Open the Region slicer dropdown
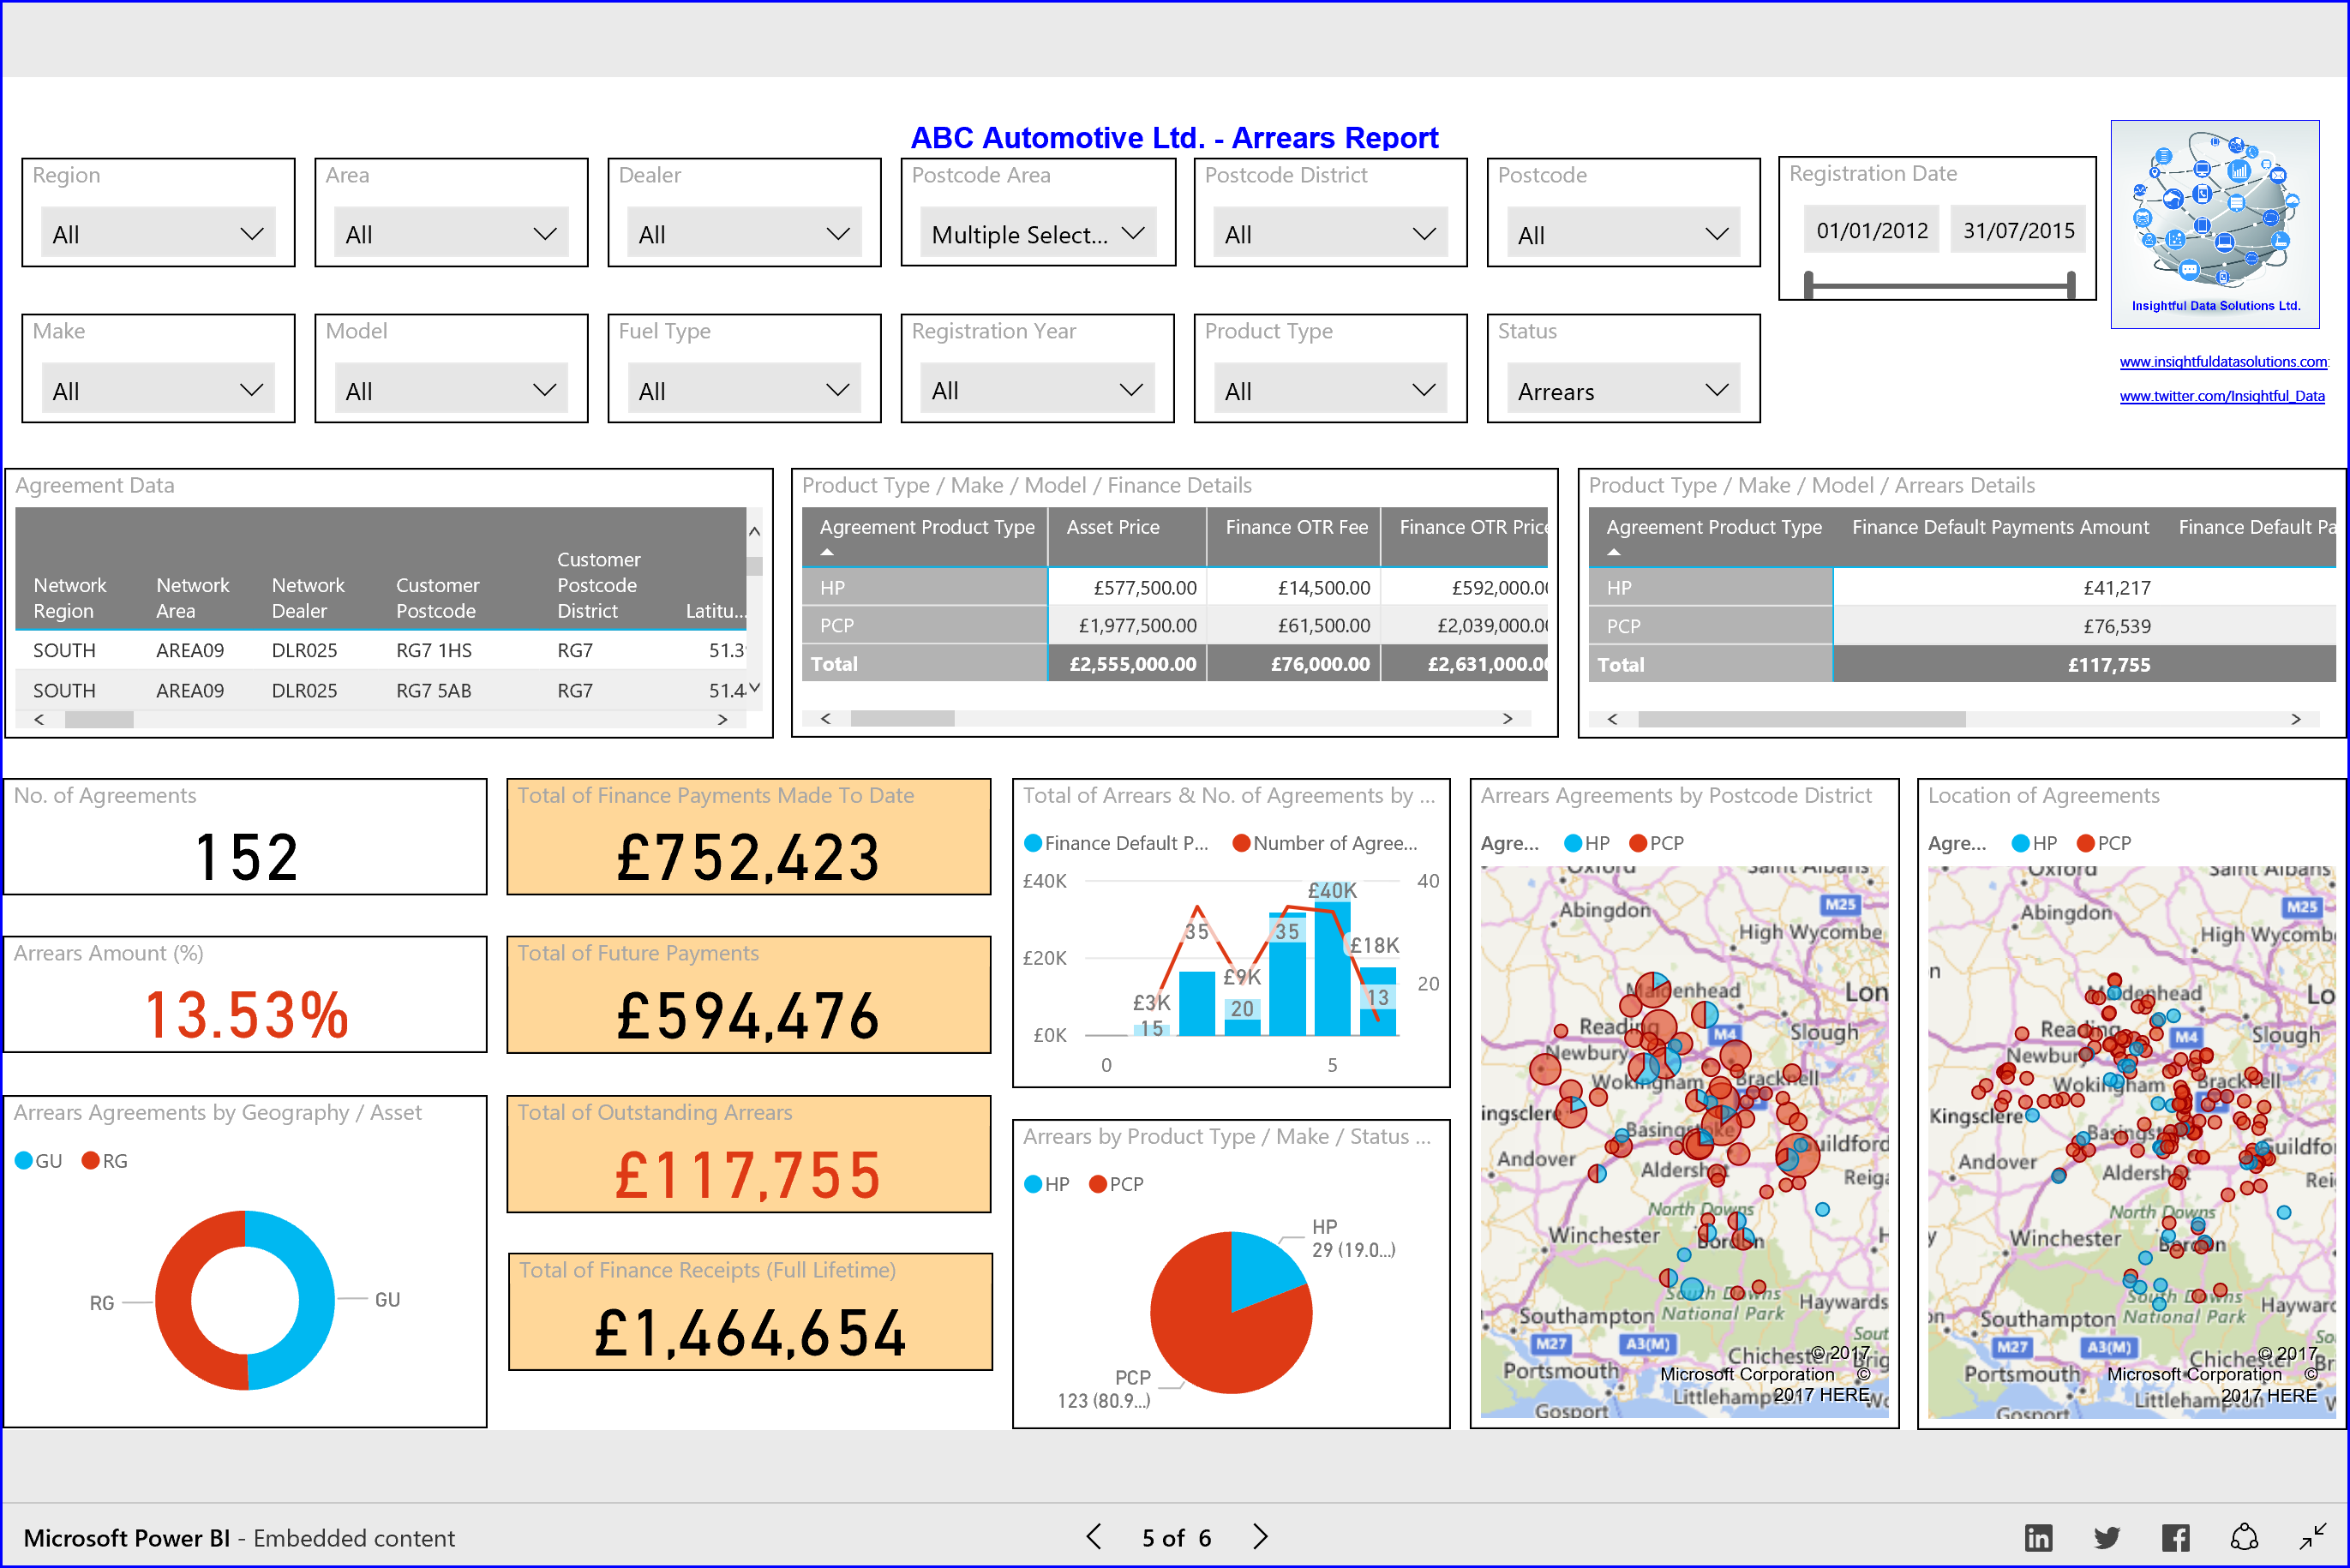Image resolution: width=2350 pixels, height=1568 pixels. click(251, 233)
